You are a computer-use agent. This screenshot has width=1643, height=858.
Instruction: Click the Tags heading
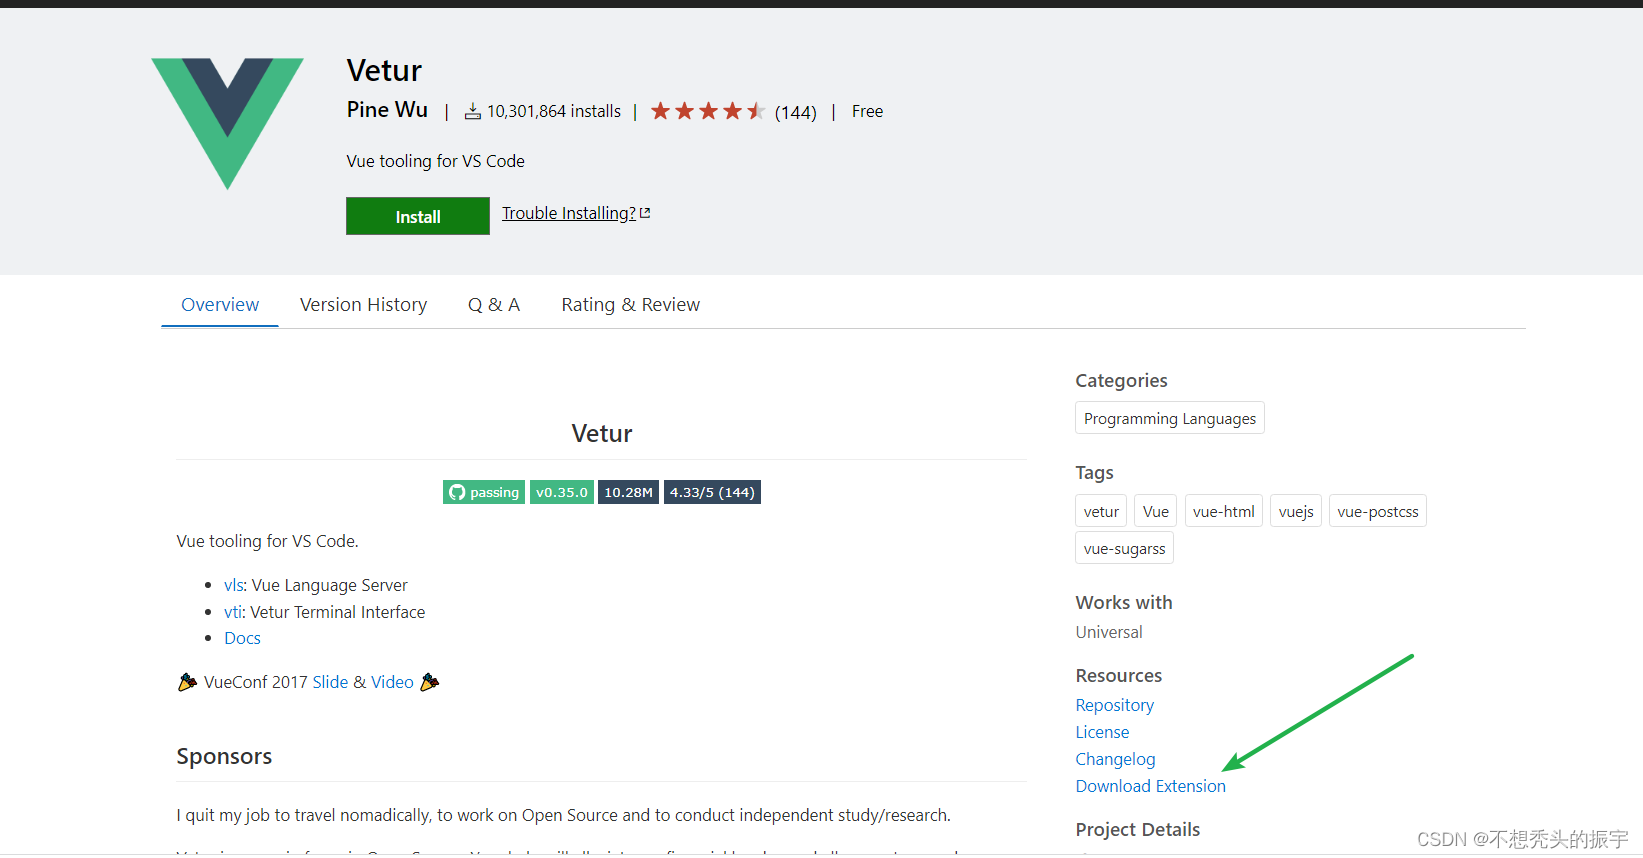pyautogui.click(x=1094, y=472)
